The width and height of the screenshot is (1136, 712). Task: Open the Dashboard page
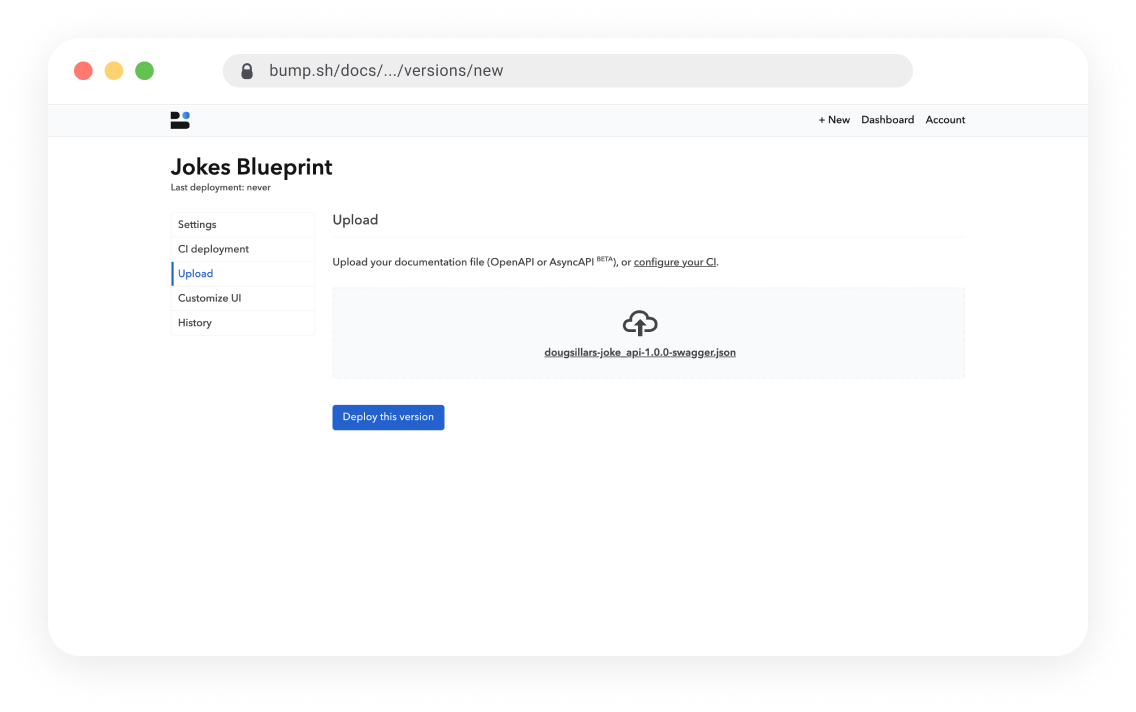[x=887, y=119]
